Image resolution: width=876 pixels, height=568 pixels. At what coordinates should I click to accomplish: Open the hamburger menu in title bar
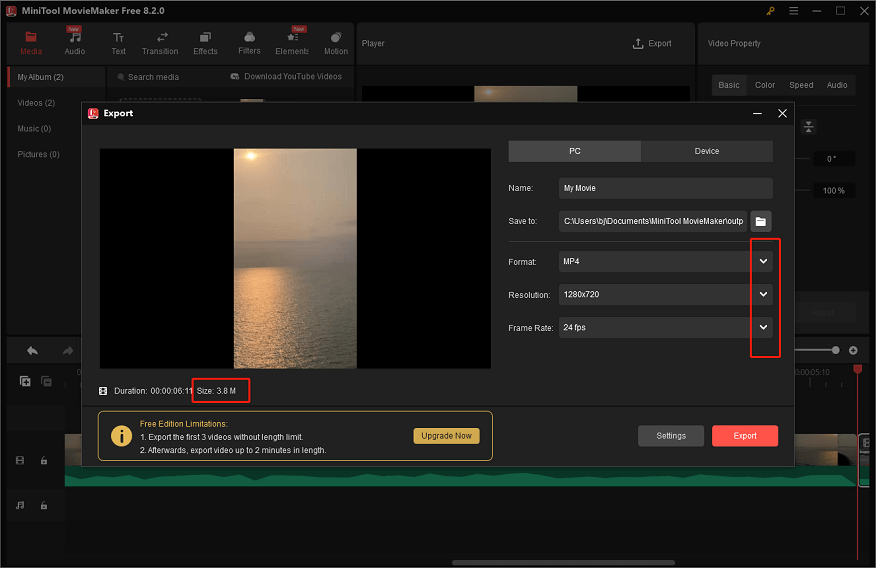[x=793, y=11]
